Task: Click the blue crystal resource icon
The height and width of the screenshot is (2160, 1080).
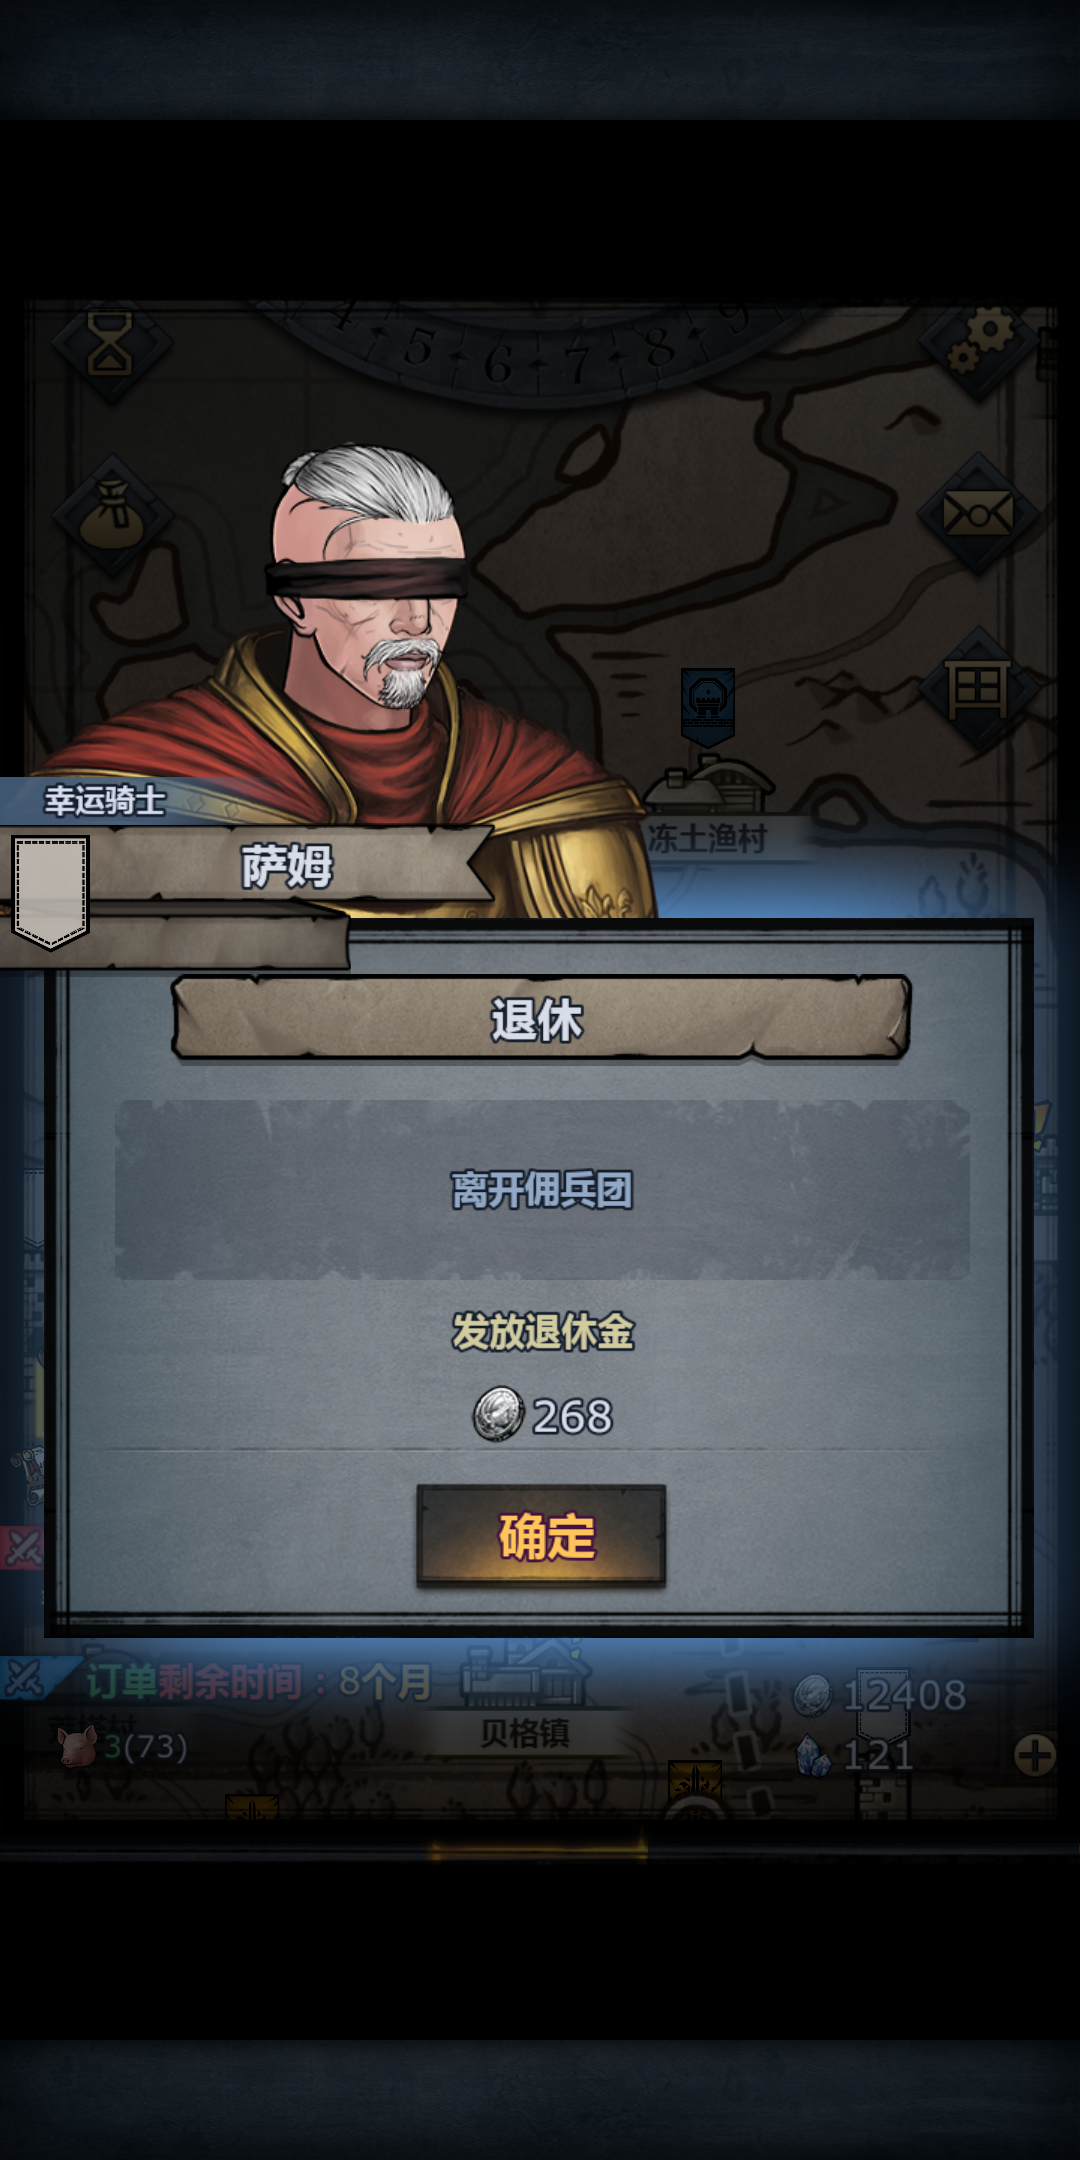Action: click(x=813, y=1755)
